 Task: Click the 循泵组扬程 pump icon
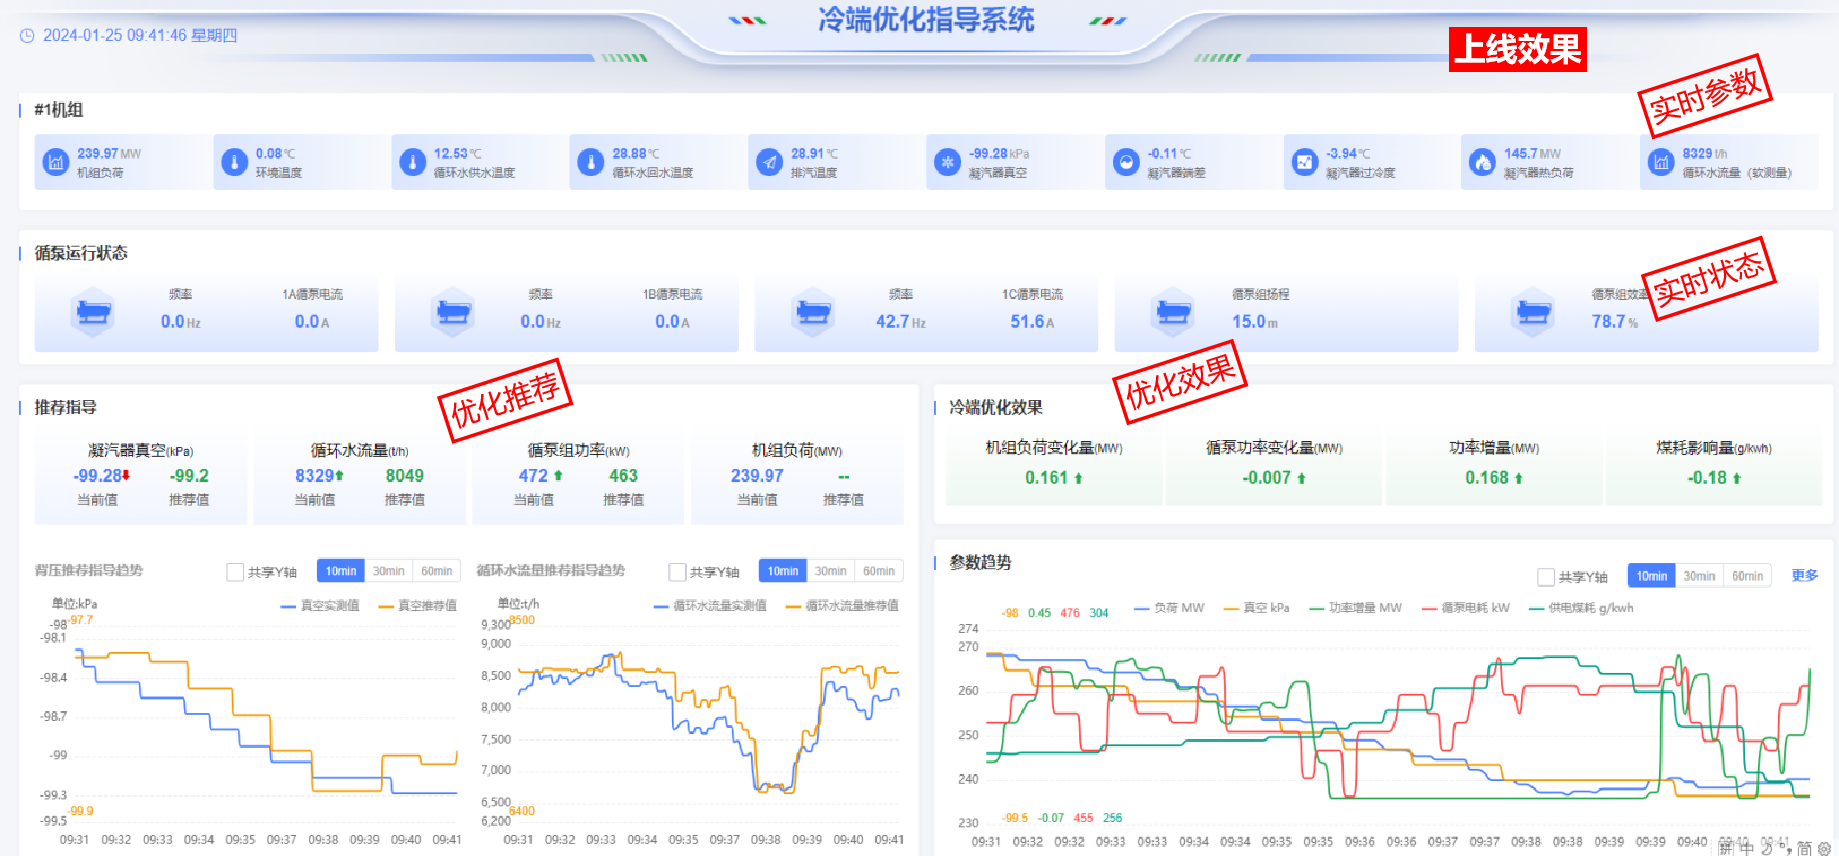pyautogui.click(x=1173, y=313)
